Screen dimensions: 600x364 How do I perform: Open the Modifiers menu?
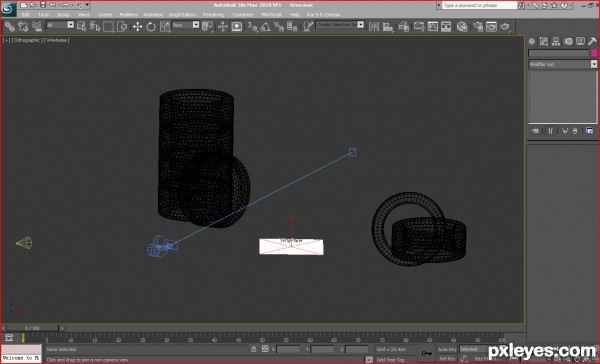tap(128, 15)
